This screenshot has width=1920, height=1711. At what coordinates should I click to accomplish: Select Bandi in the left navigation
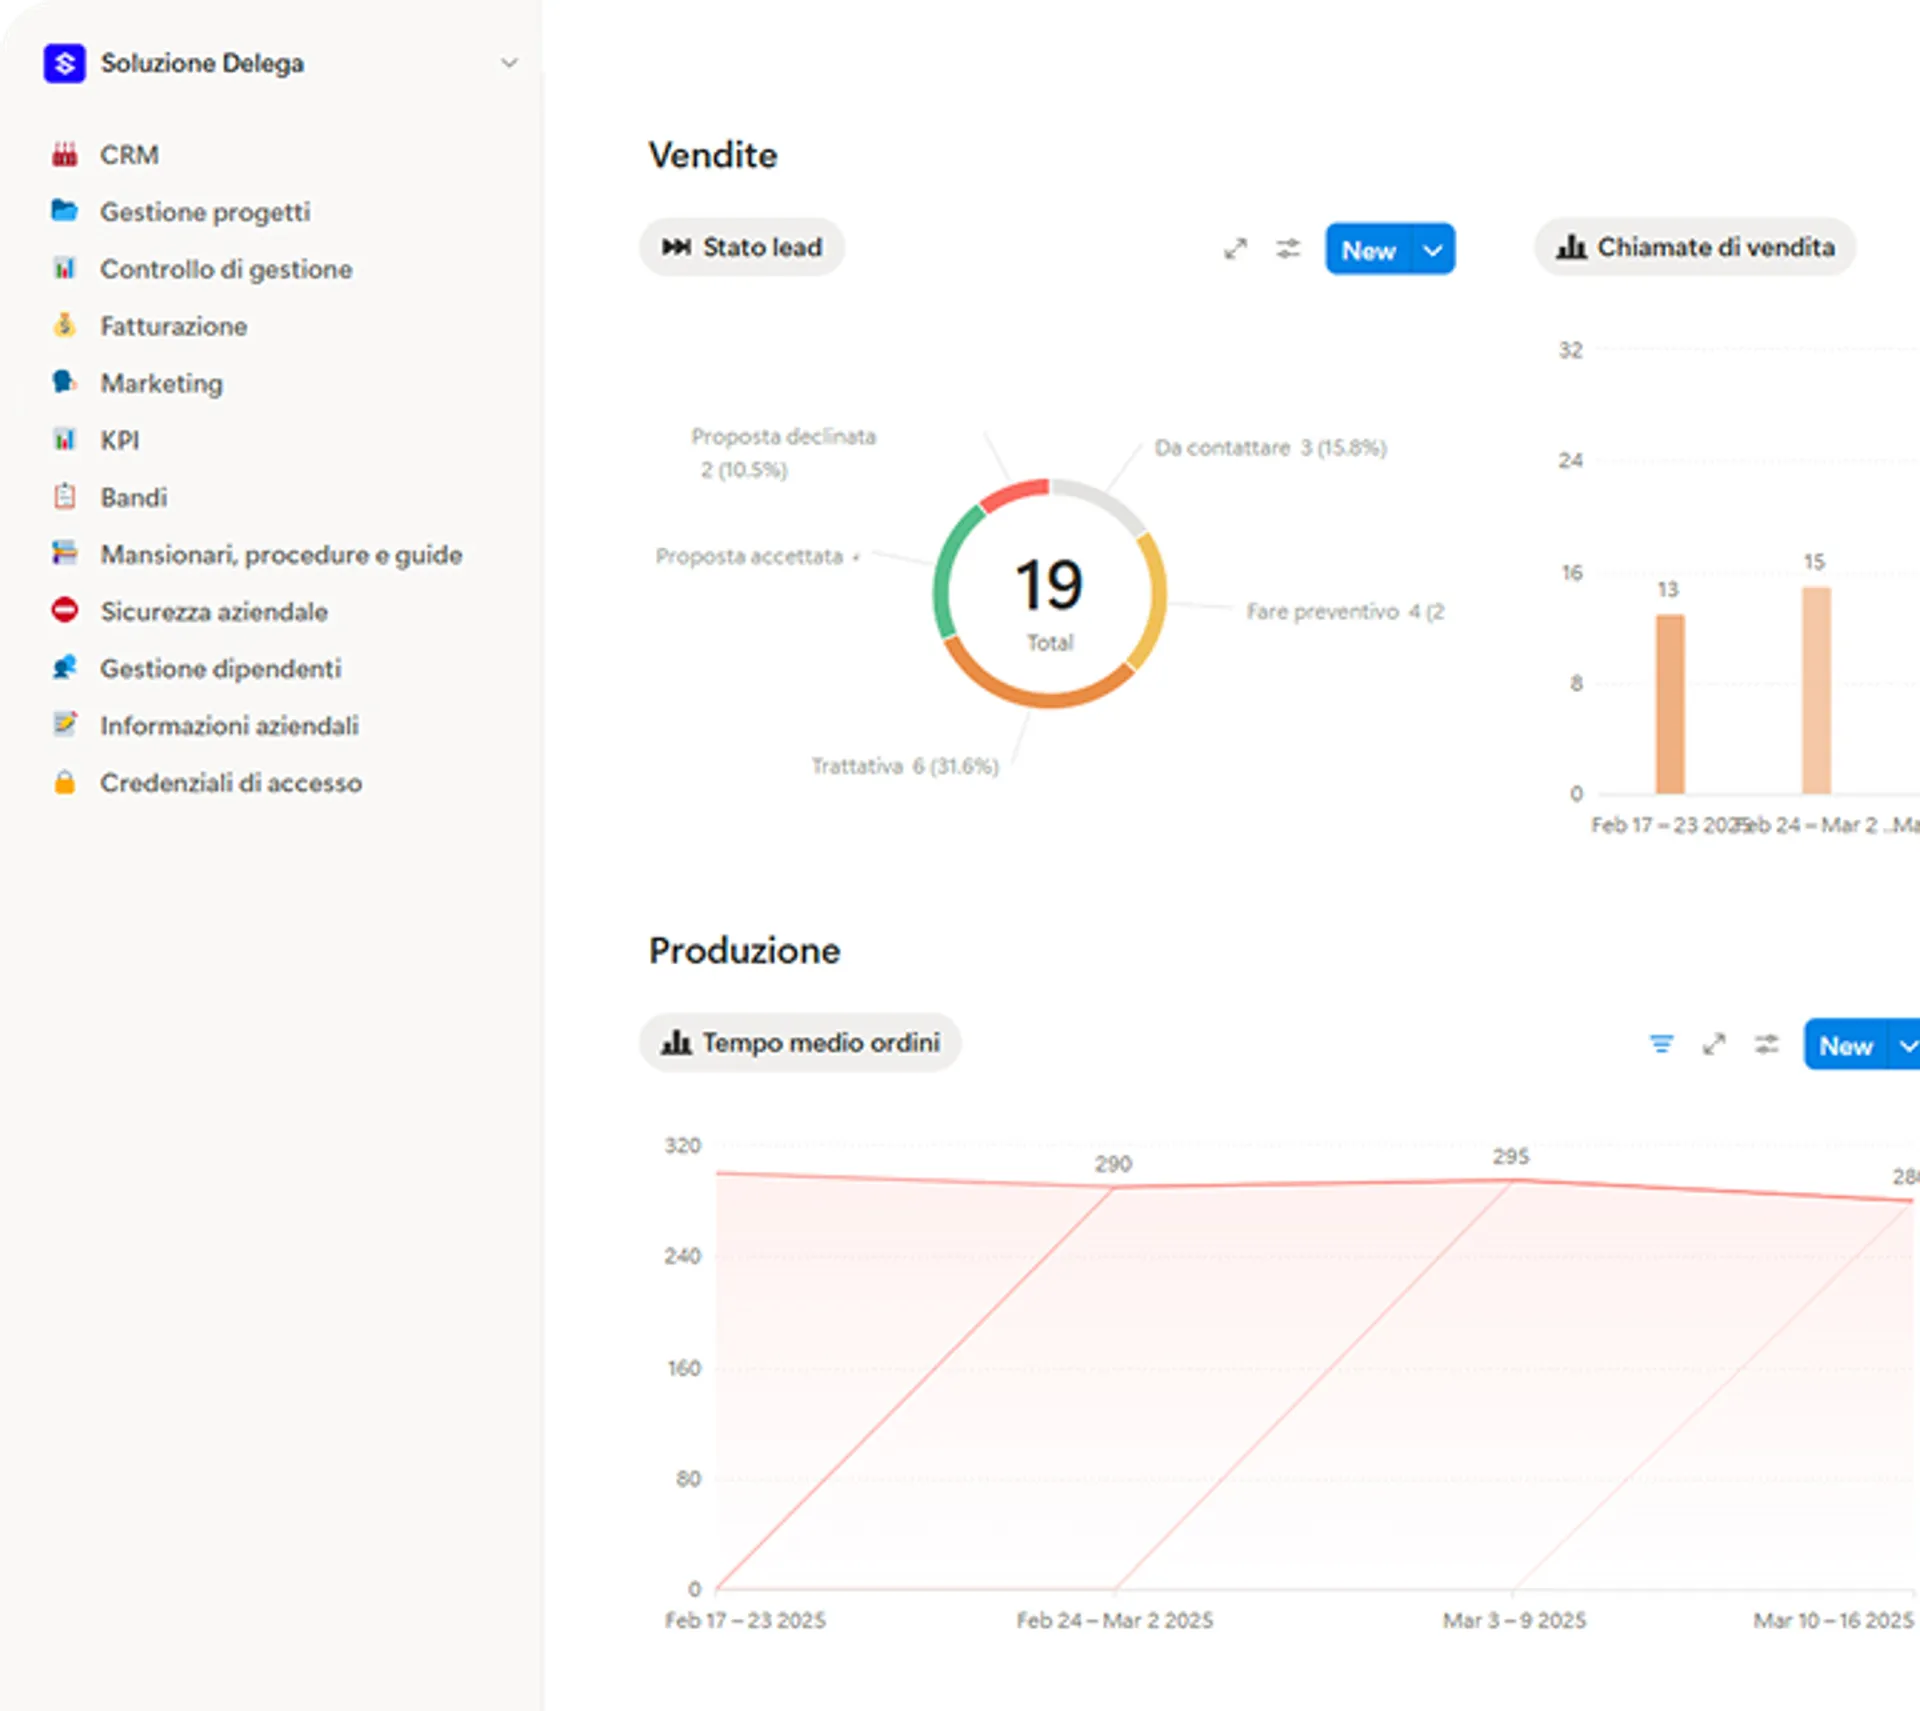click(133, 497)
